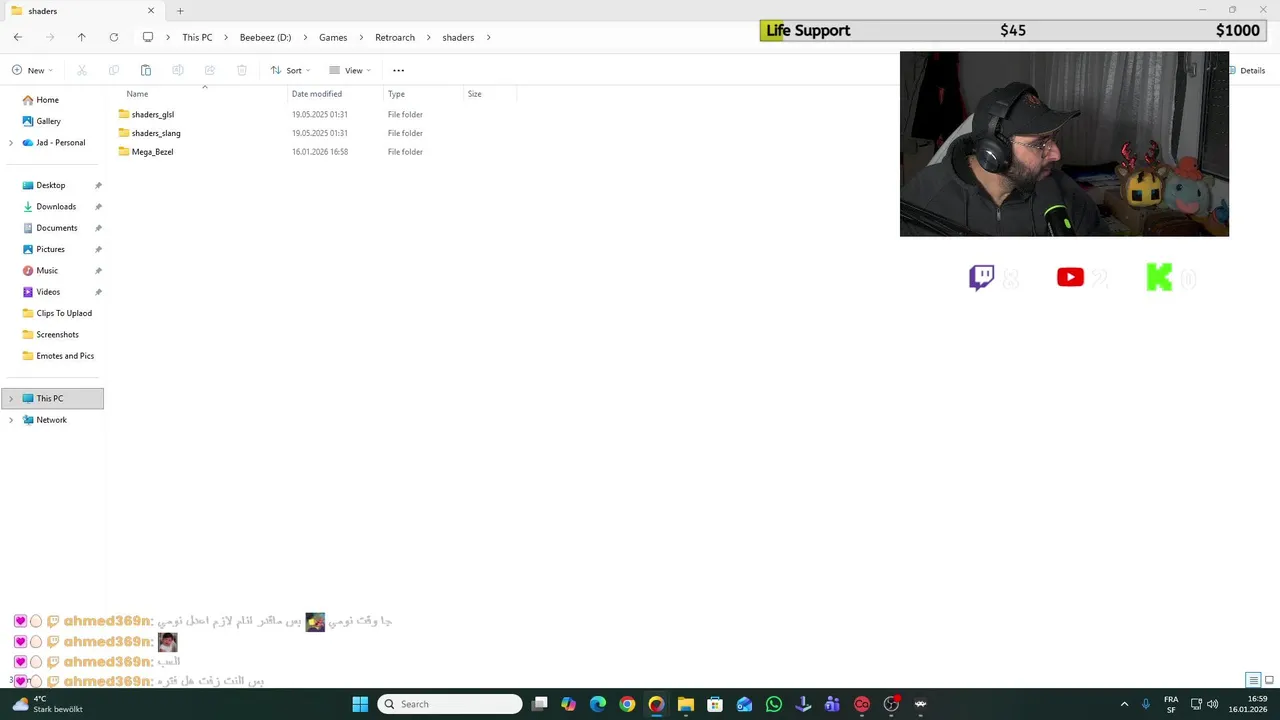Screen dimensions: 1280x720
Task: Open the Sort options dropdown
Action: (290, 70)
